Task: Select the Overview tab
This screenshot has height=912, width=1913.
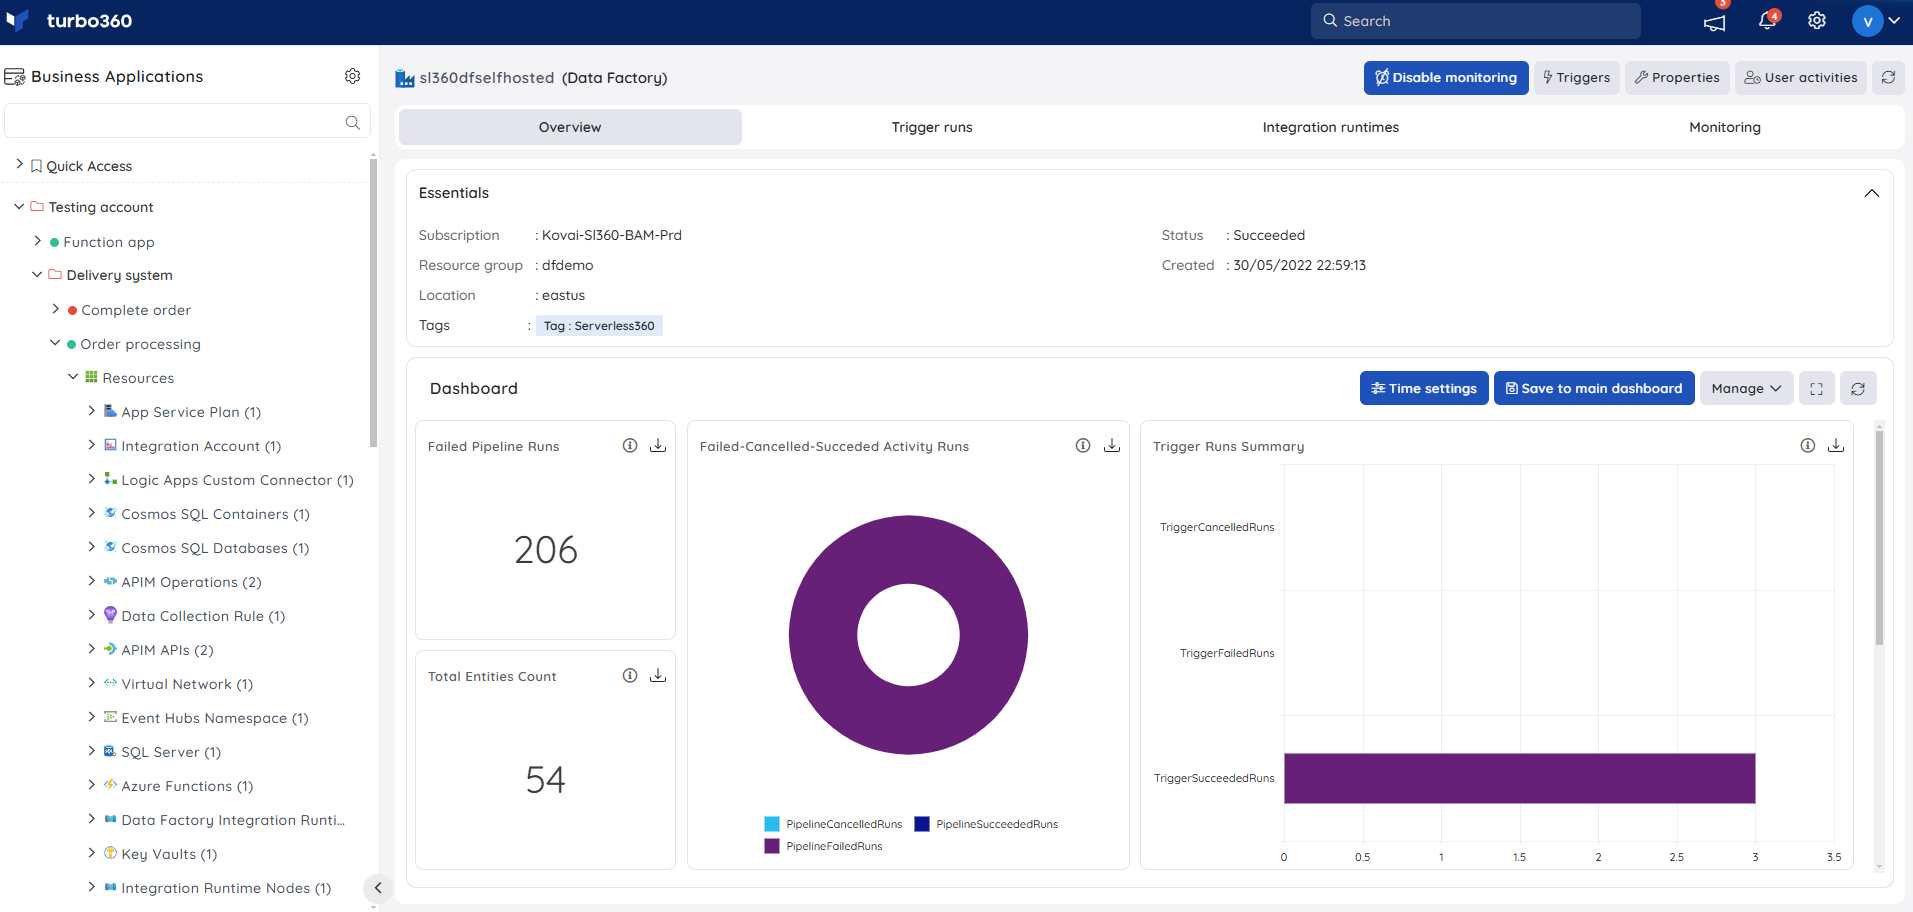Action: (x=570, y=127)
